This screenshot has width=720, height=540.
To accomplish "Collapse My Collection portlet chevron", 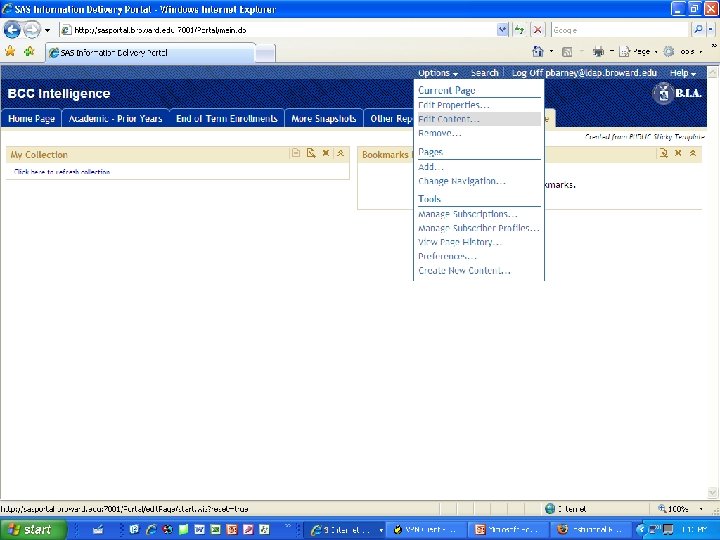I will click(340, 153).
